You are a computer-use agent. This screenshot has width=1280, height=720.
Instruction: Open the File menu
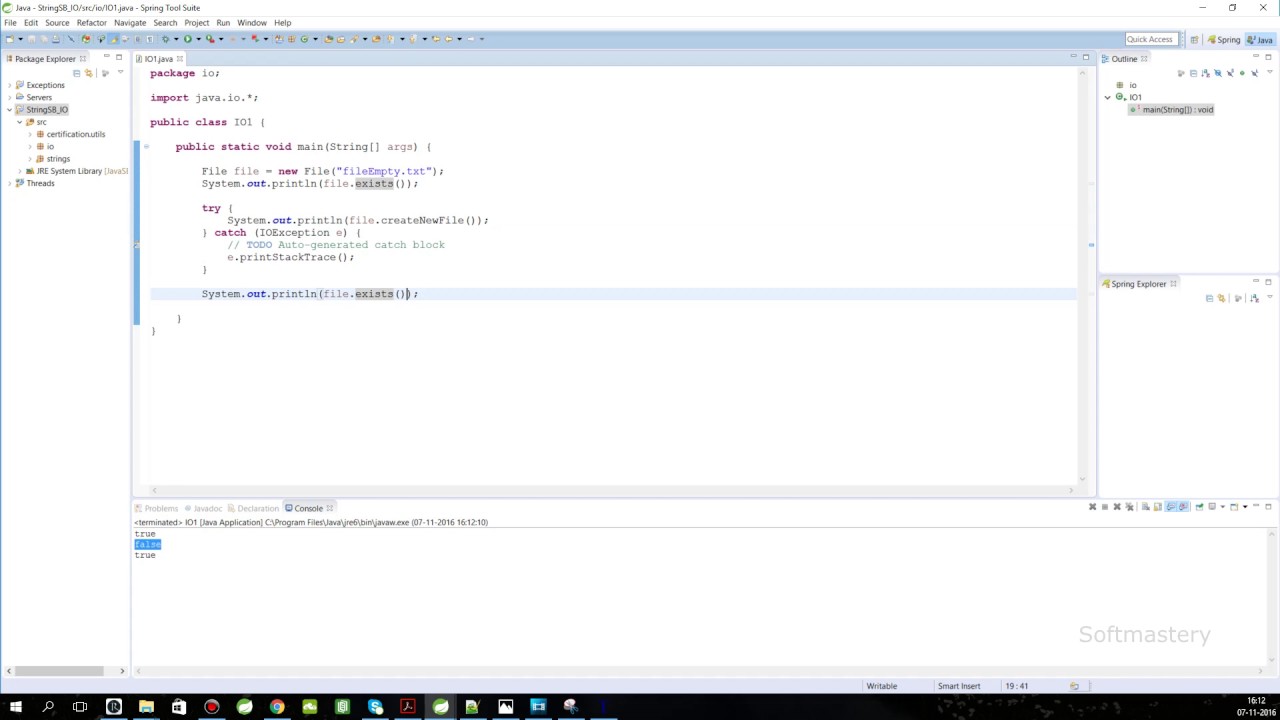[10, 22]
